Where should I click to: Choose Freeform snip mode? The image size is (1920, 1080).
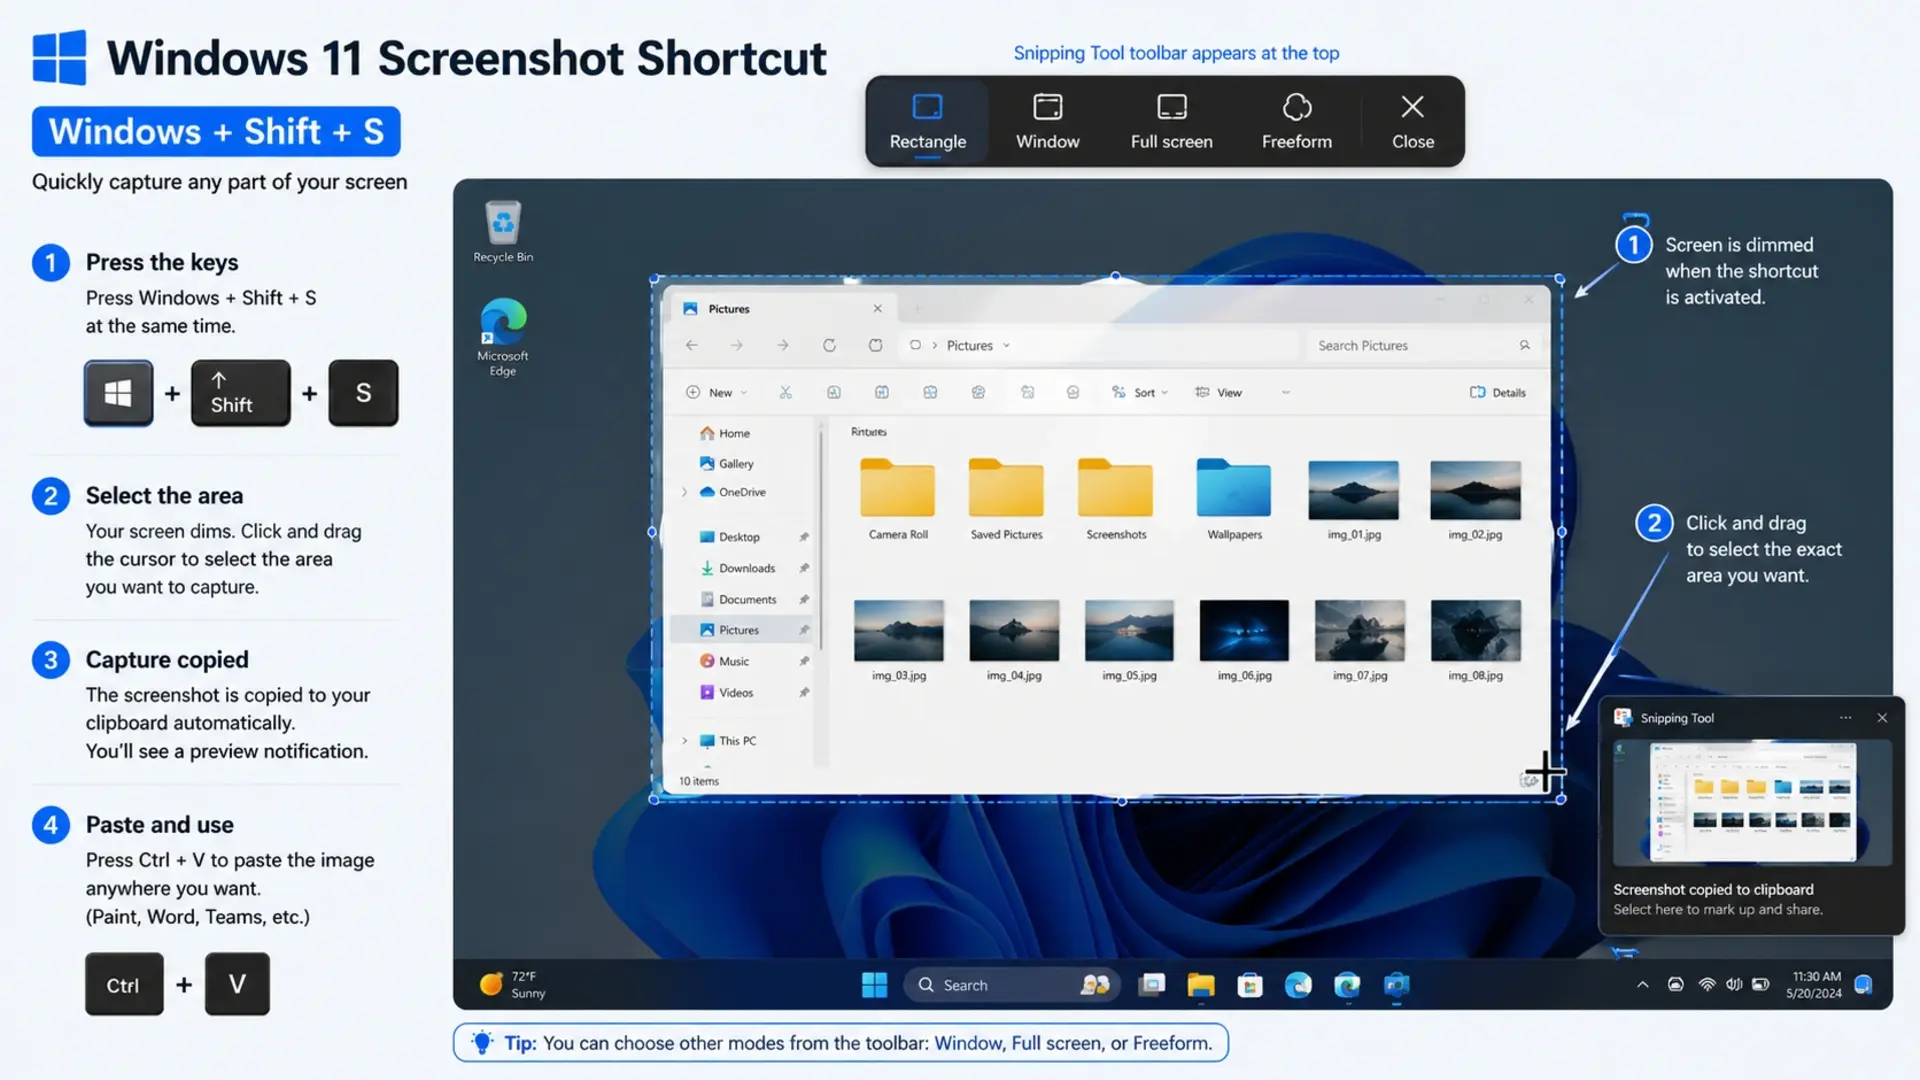[x=1296, y=121]
